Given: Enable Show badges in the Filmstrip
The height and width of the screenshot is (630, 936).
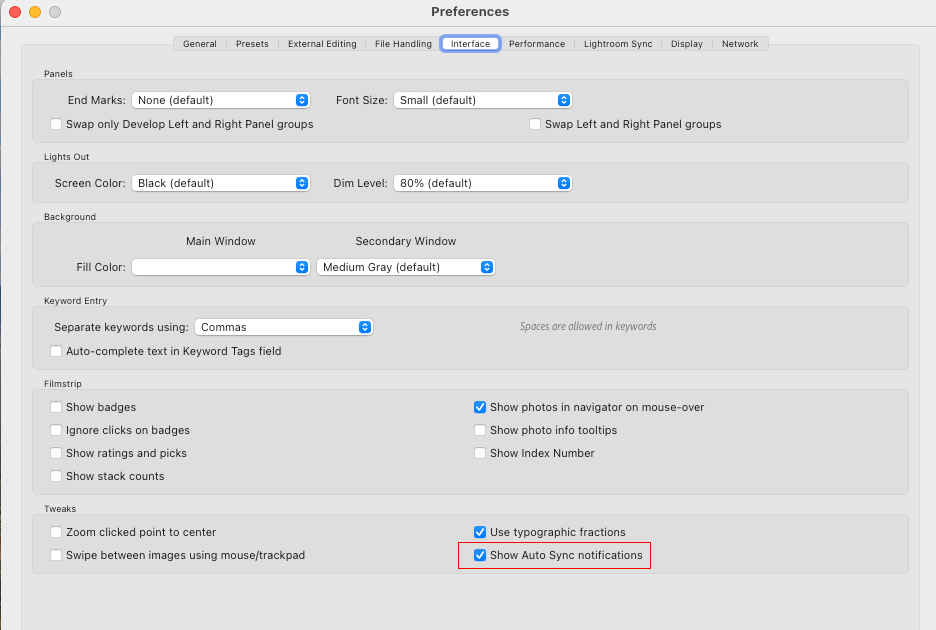Looking at the screenshot, I should [56, 407].
